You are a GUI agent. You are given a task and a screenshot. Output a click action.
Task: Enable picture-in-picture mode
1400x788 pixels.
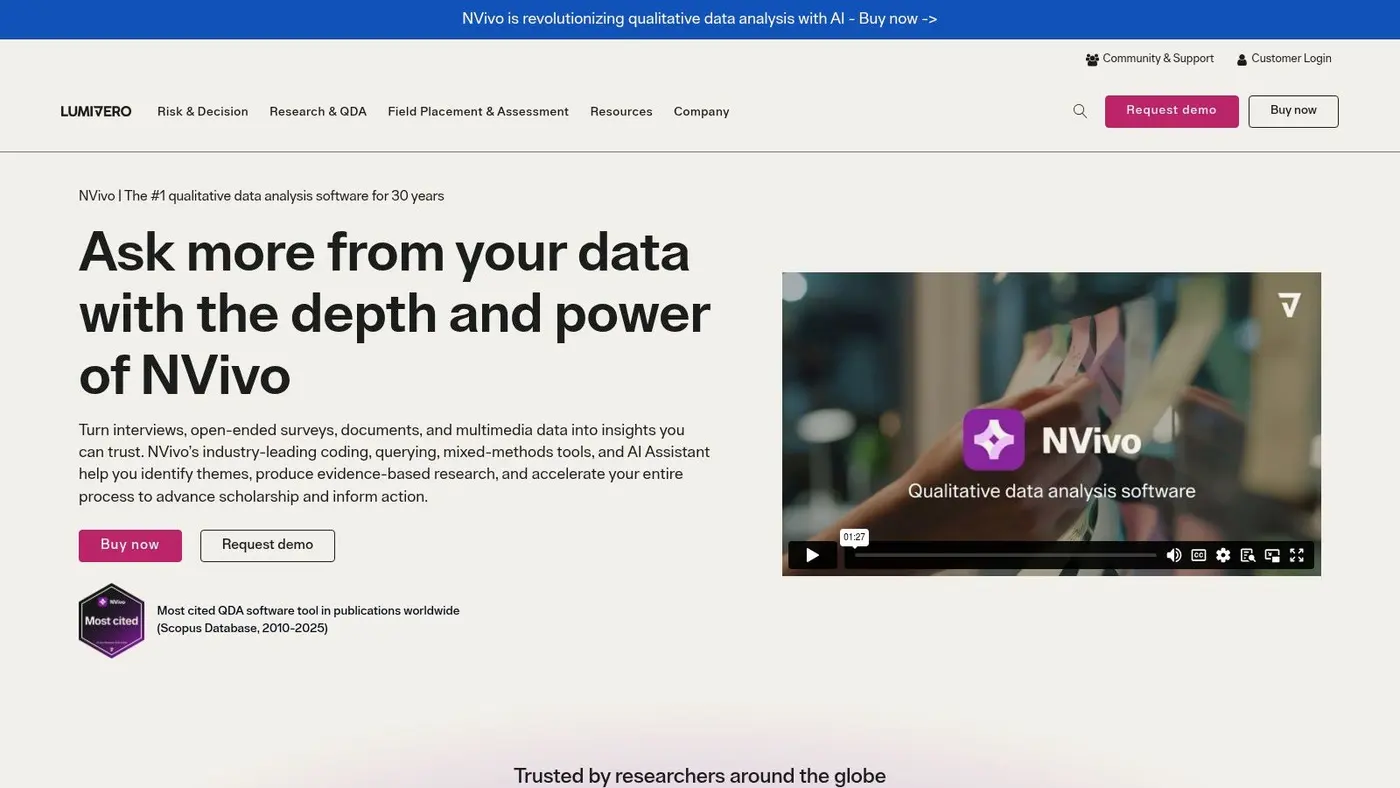[x=1272, y=555]
